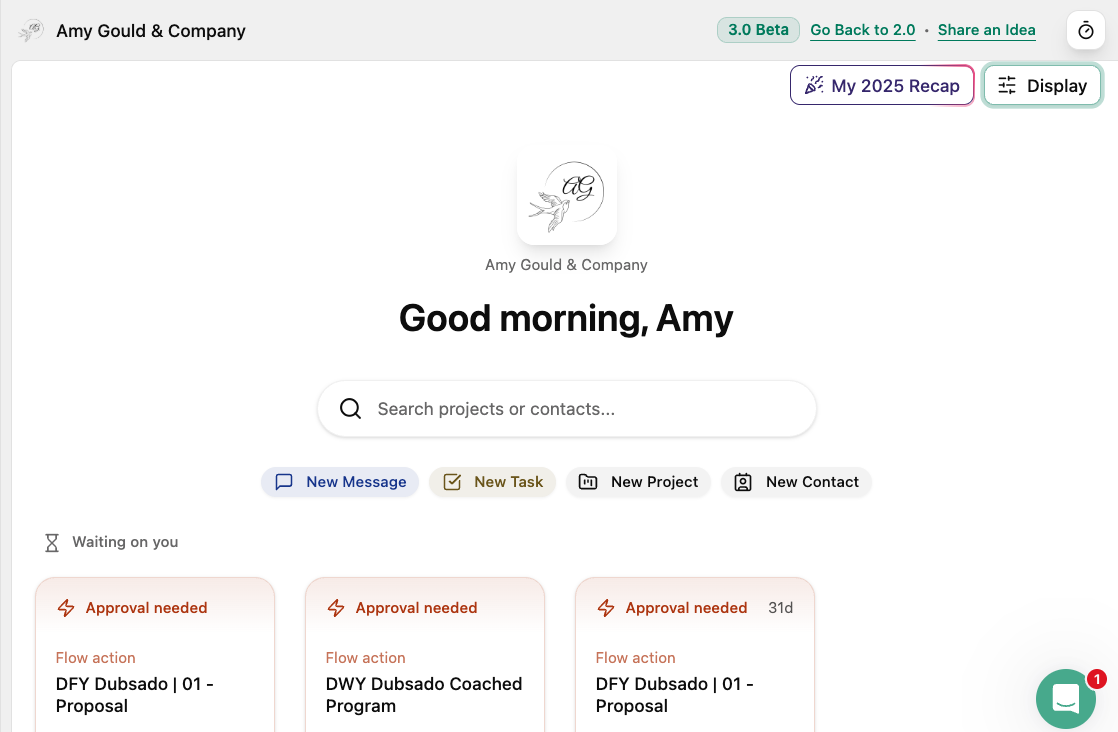Click the sliders icon on the Display button
Viewport: 1118px width, 732px height.
(x=1007, y=85)
